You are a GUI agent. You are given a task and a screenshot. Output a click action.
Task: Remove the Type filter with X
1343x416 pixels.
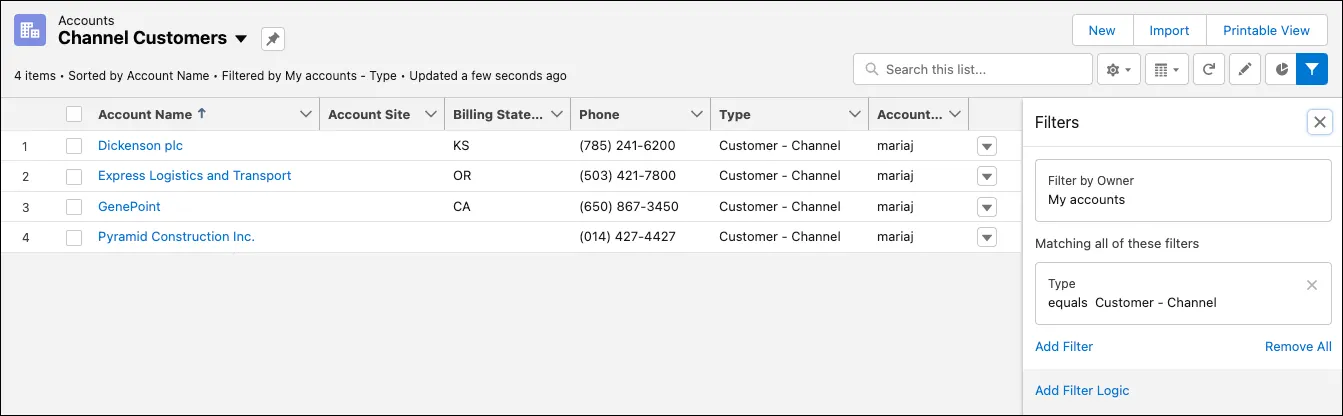click(1312, 285)
